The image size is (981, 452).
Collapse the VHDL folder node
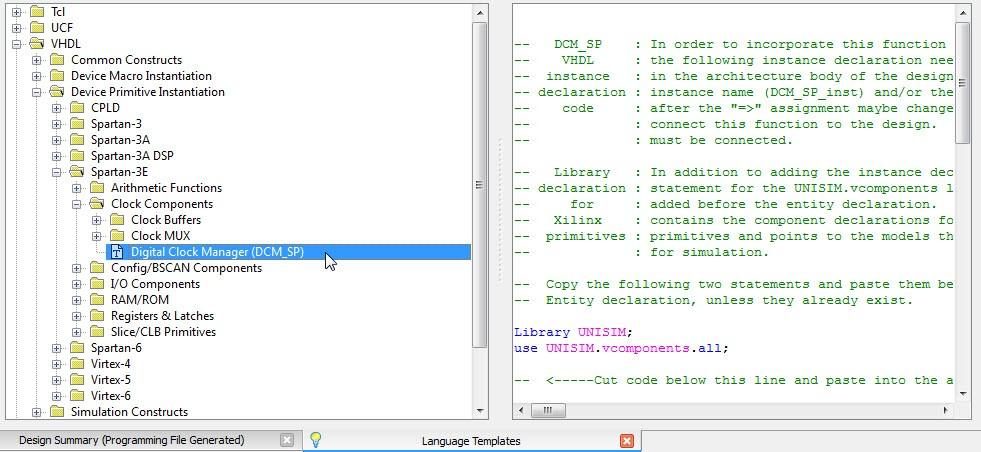tap(16, 44)
